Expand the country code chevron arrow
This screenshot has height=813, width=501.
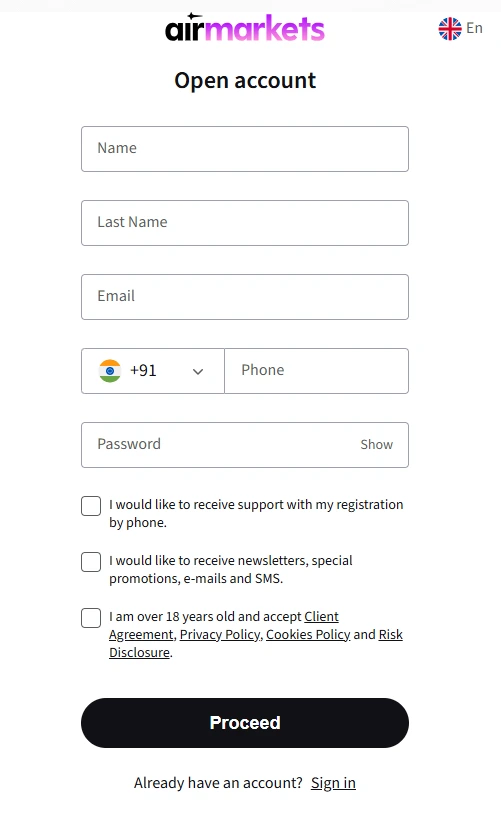(198, 371)
